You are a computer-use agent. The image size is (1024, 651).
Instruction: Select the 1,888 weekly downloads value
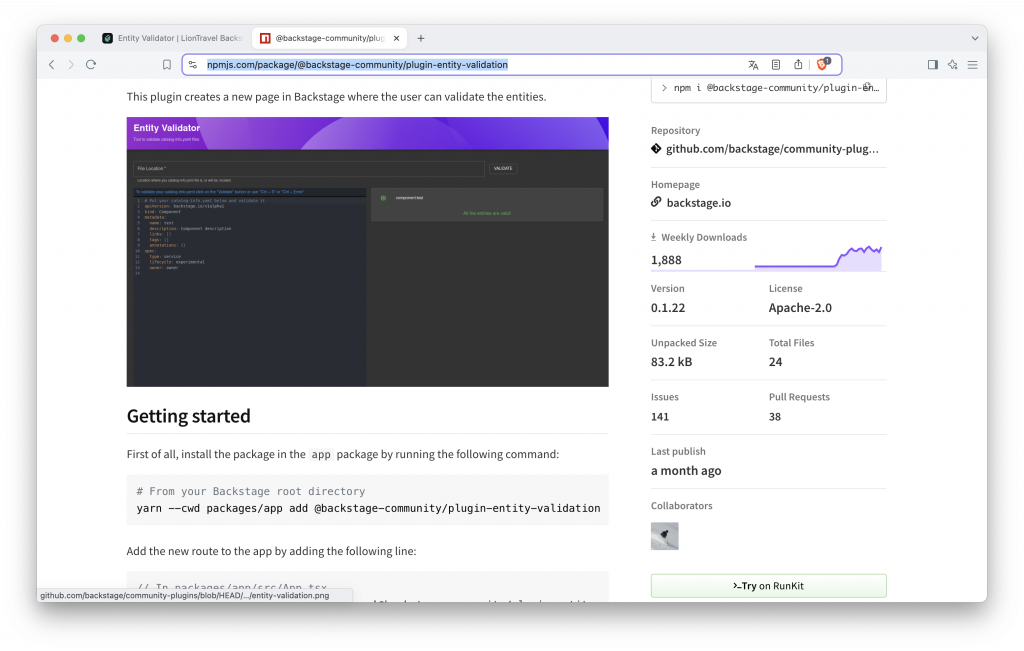666,260
